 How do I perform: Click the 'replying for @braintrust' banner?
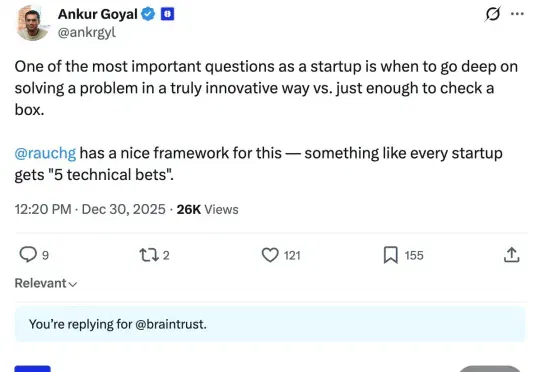(270, 324)
